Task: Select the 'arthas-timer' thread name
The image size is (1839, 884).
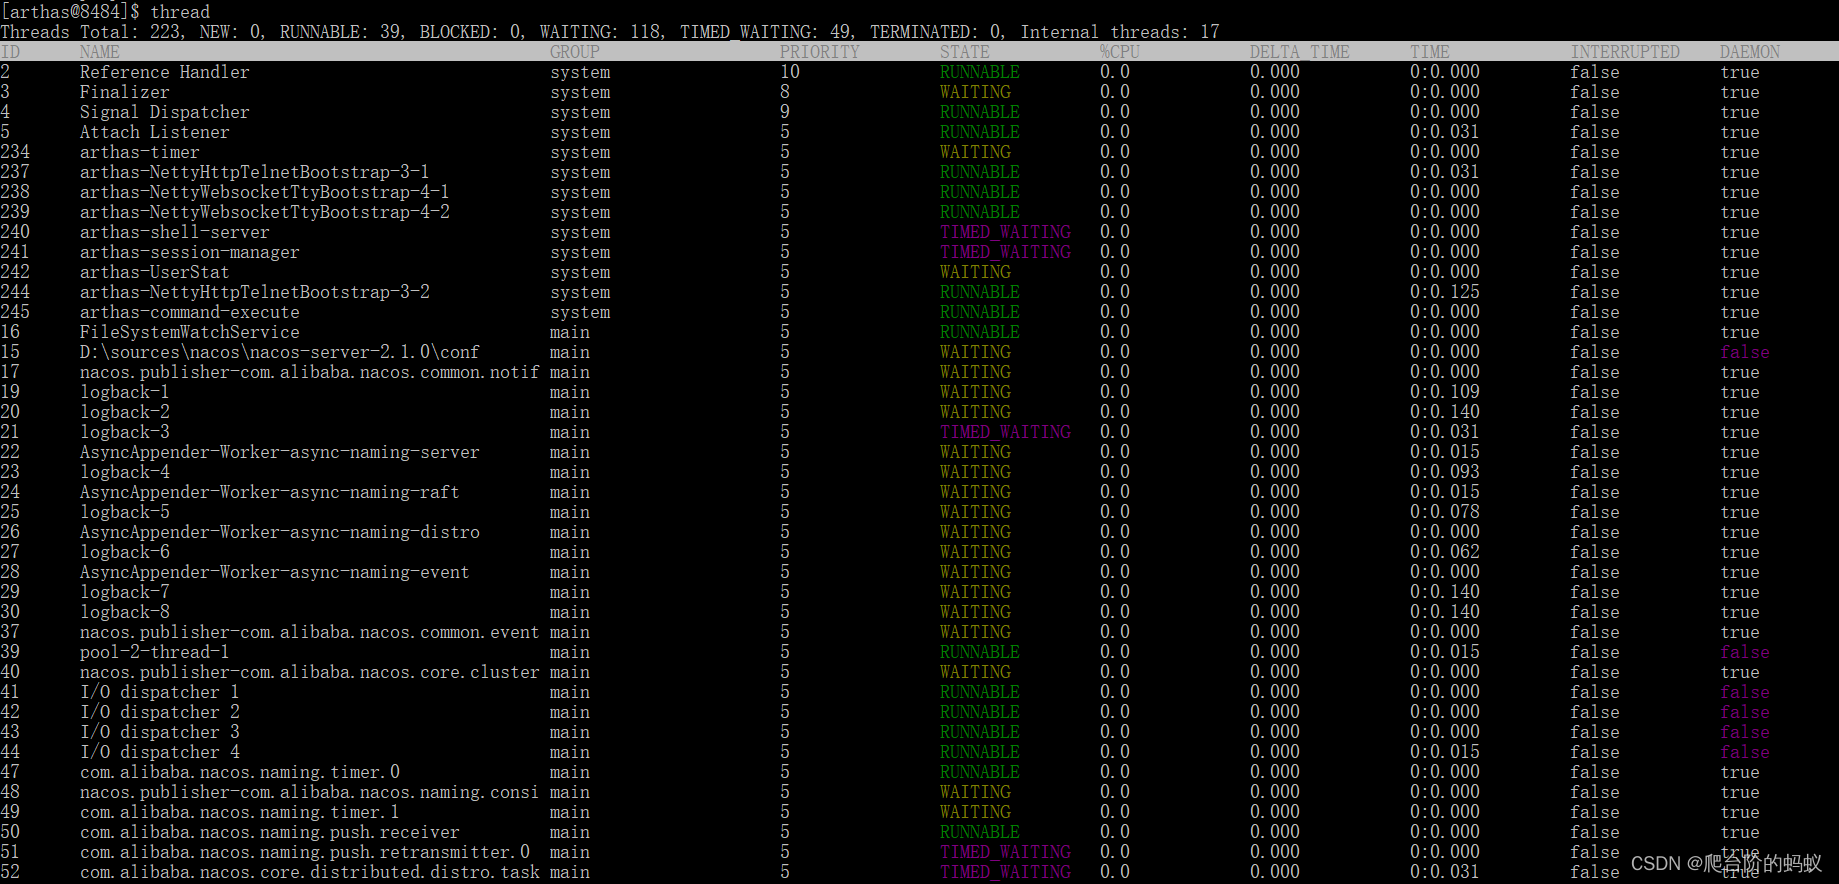Action: 140,152
